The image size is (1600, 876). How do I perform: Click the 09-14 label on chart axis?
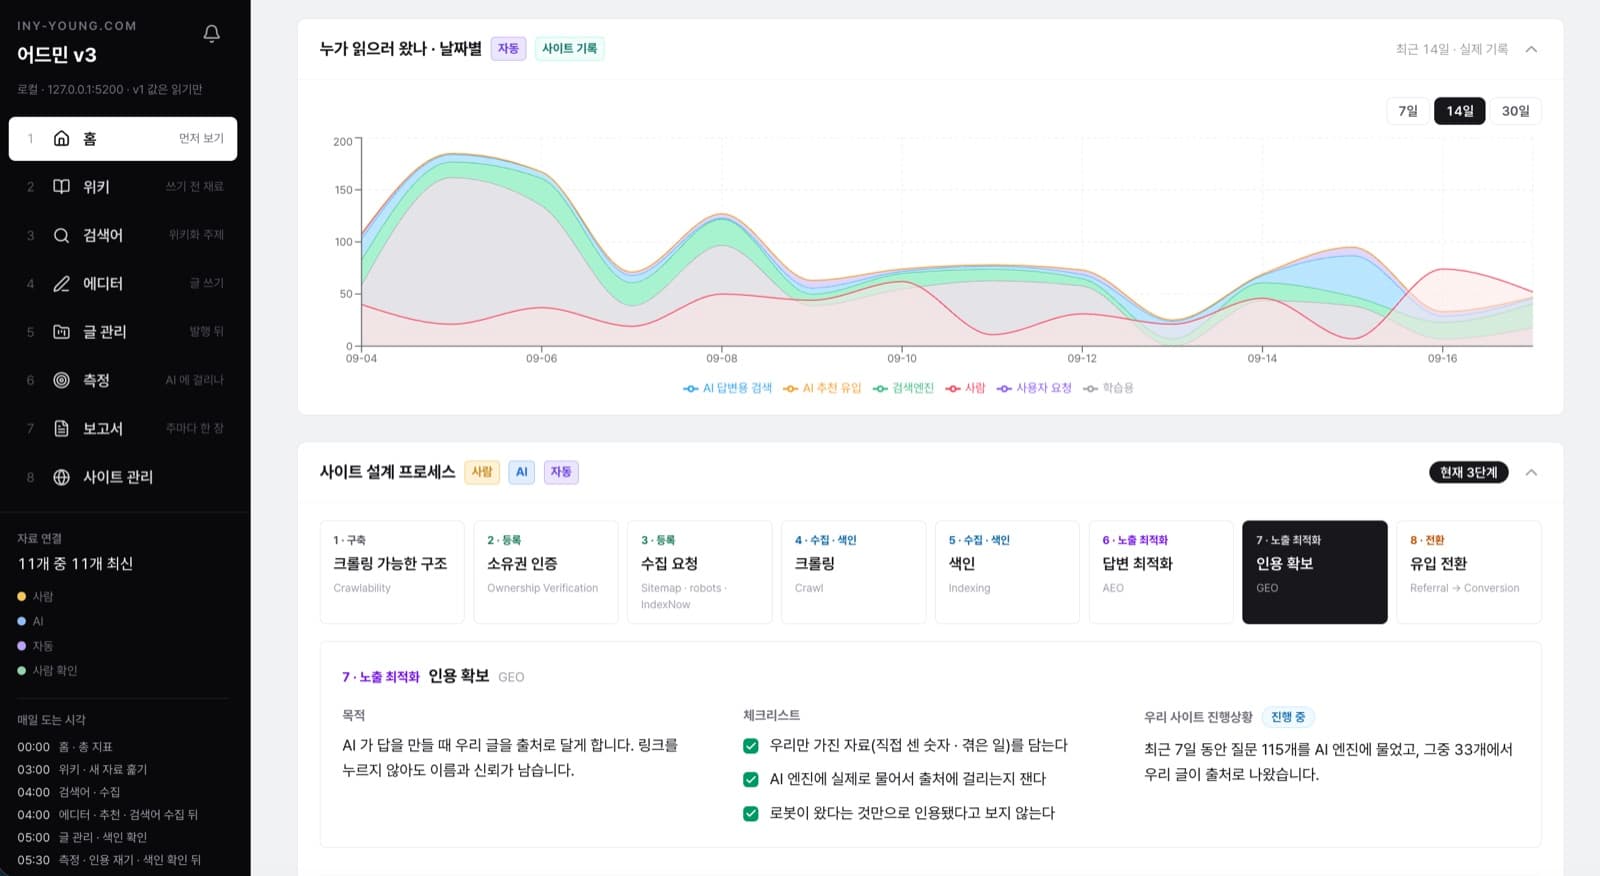coord(1262,358)
